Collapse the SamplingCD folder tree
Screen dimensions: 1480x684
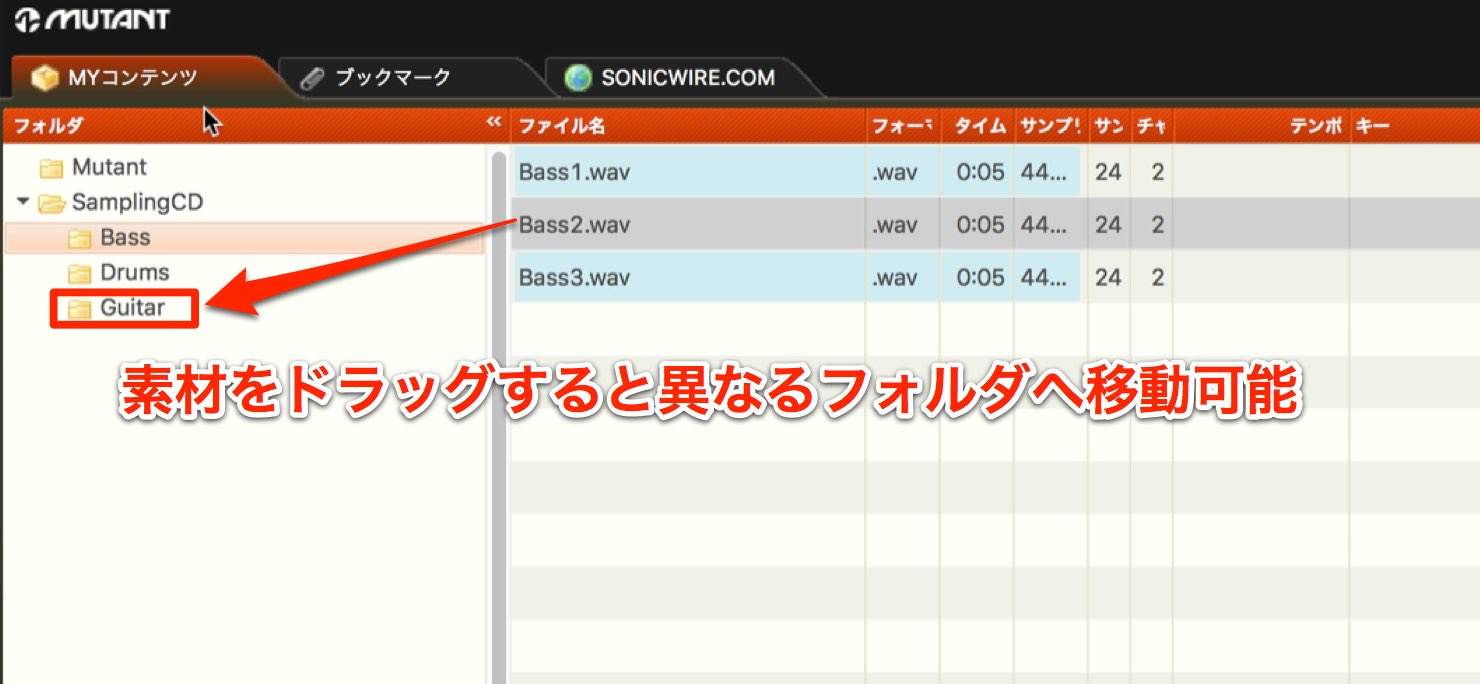click(23, 202)
